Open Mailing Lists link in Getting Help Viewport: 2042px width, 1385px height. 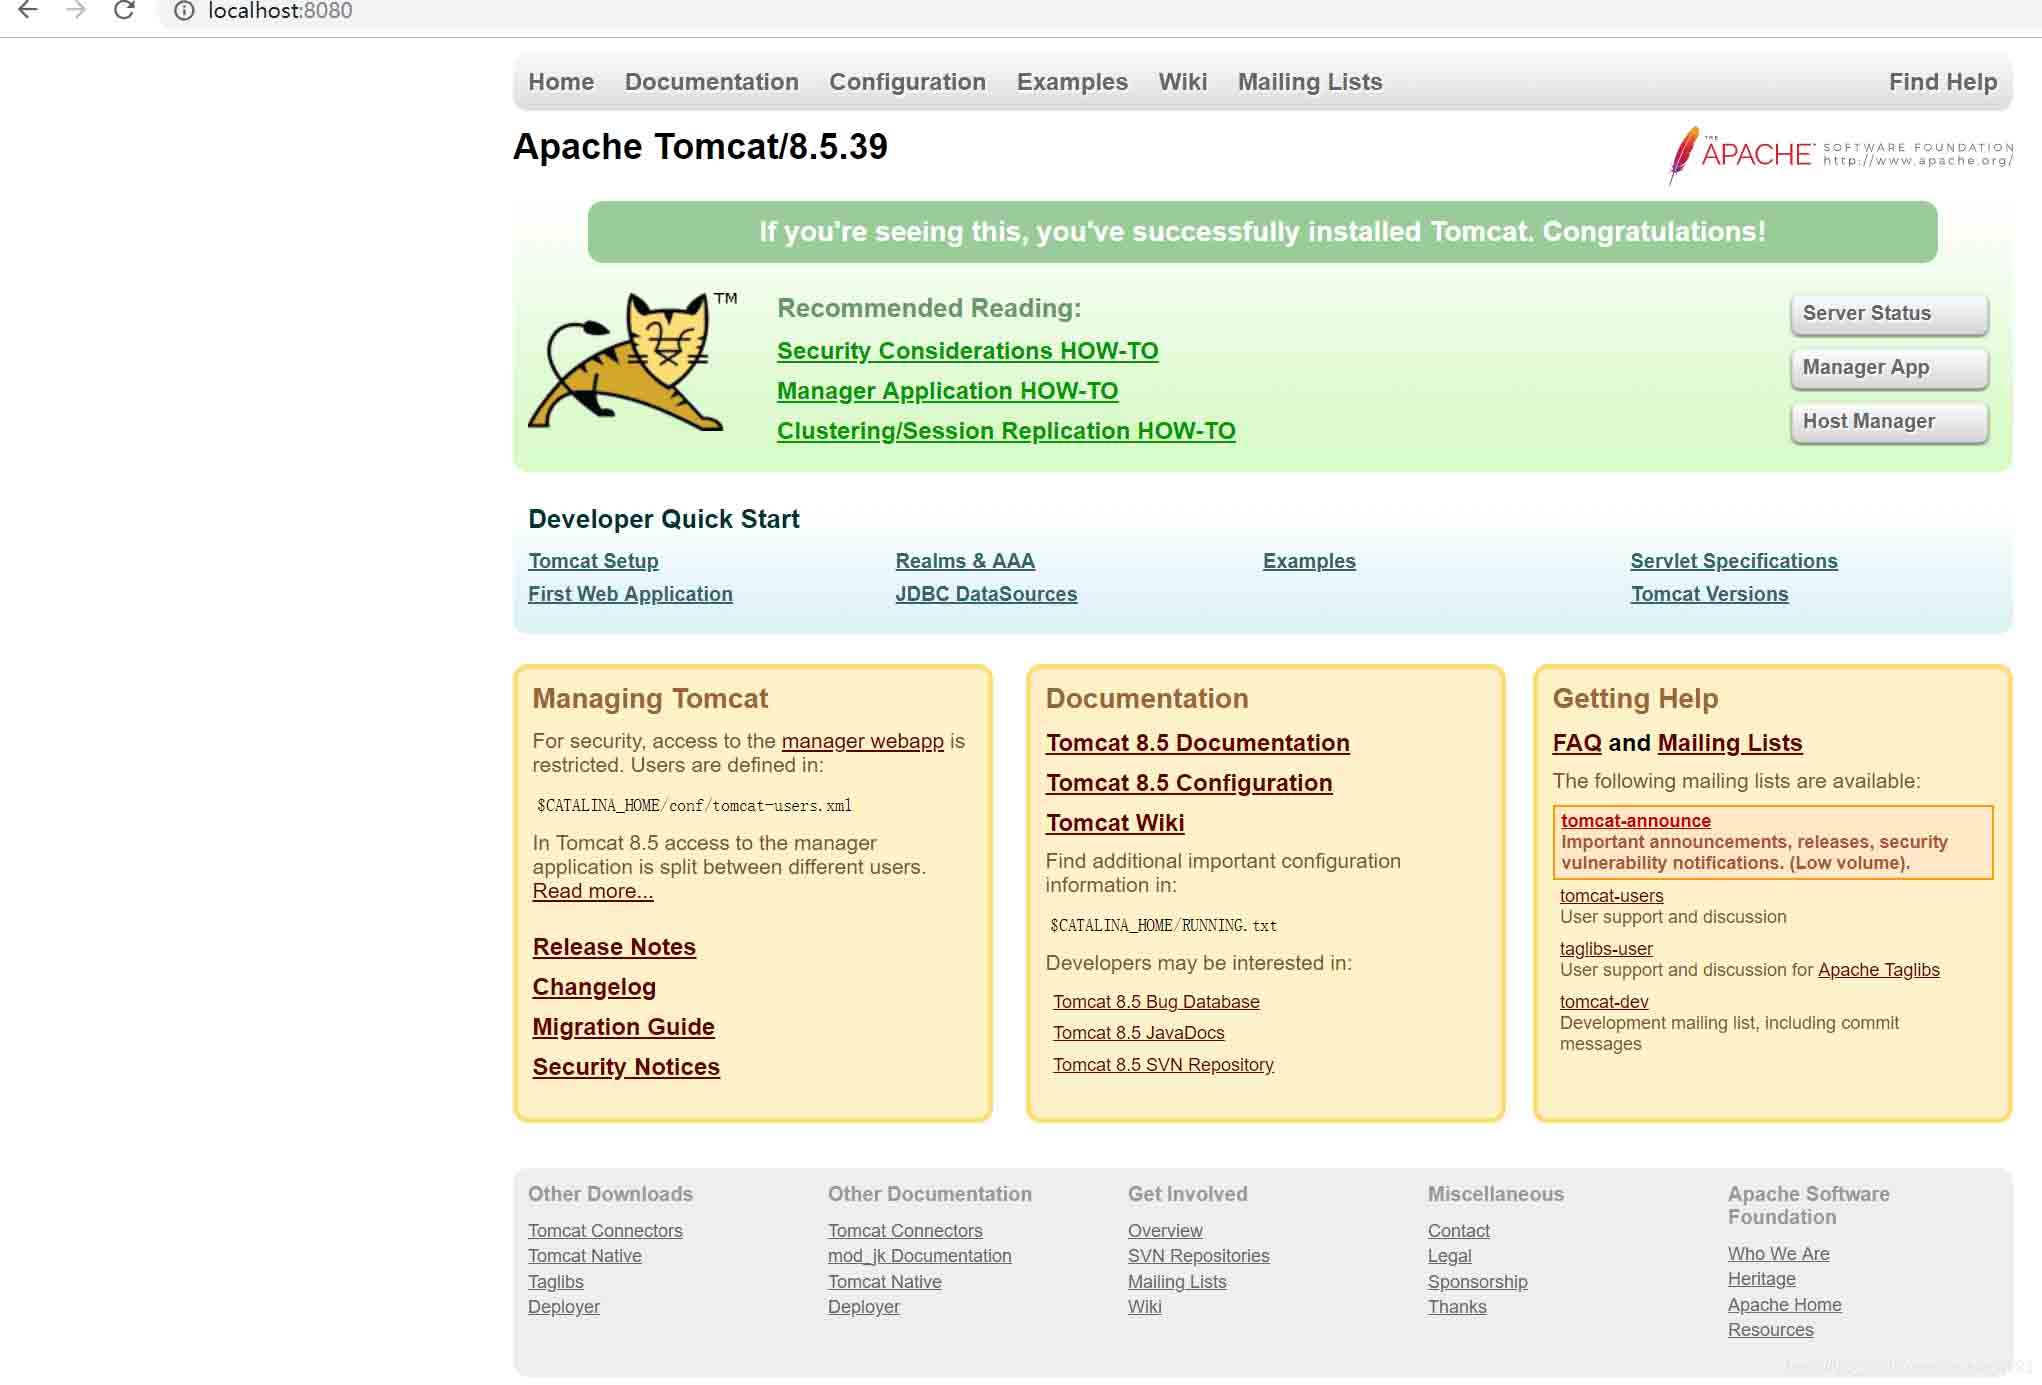[1730, 743]
